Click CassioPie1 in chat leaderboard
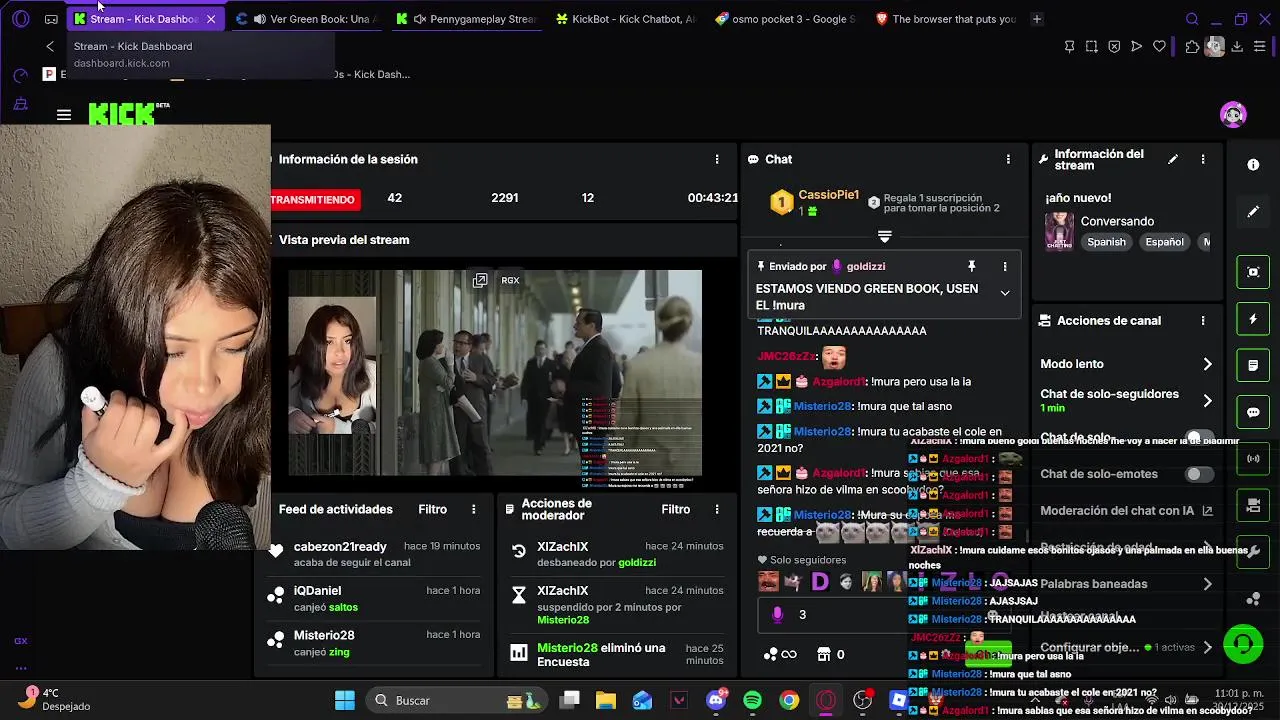 click(x=828, y=195)
